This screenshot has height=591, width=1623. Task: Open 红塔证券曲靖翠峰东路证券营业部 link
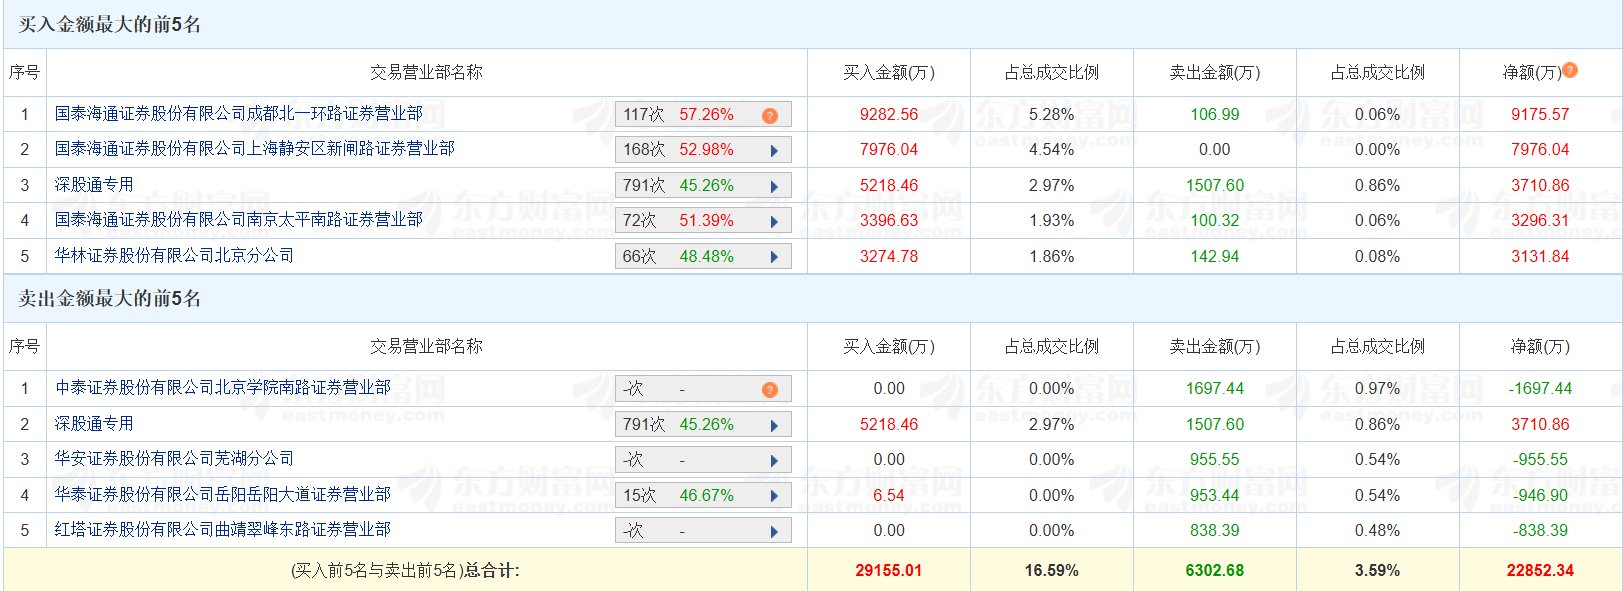coord(222,530)
